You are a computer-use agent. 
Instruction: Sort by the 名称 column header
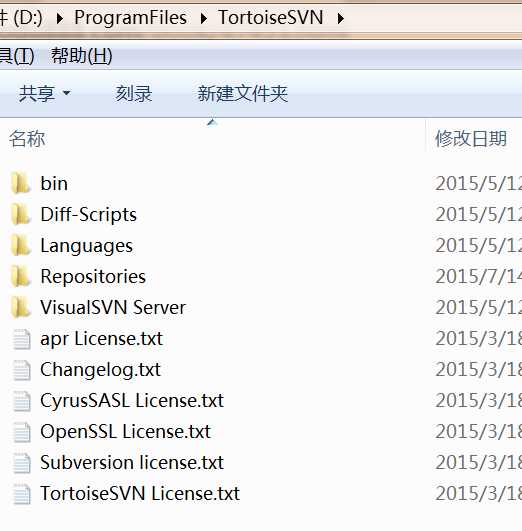(27, 139)
